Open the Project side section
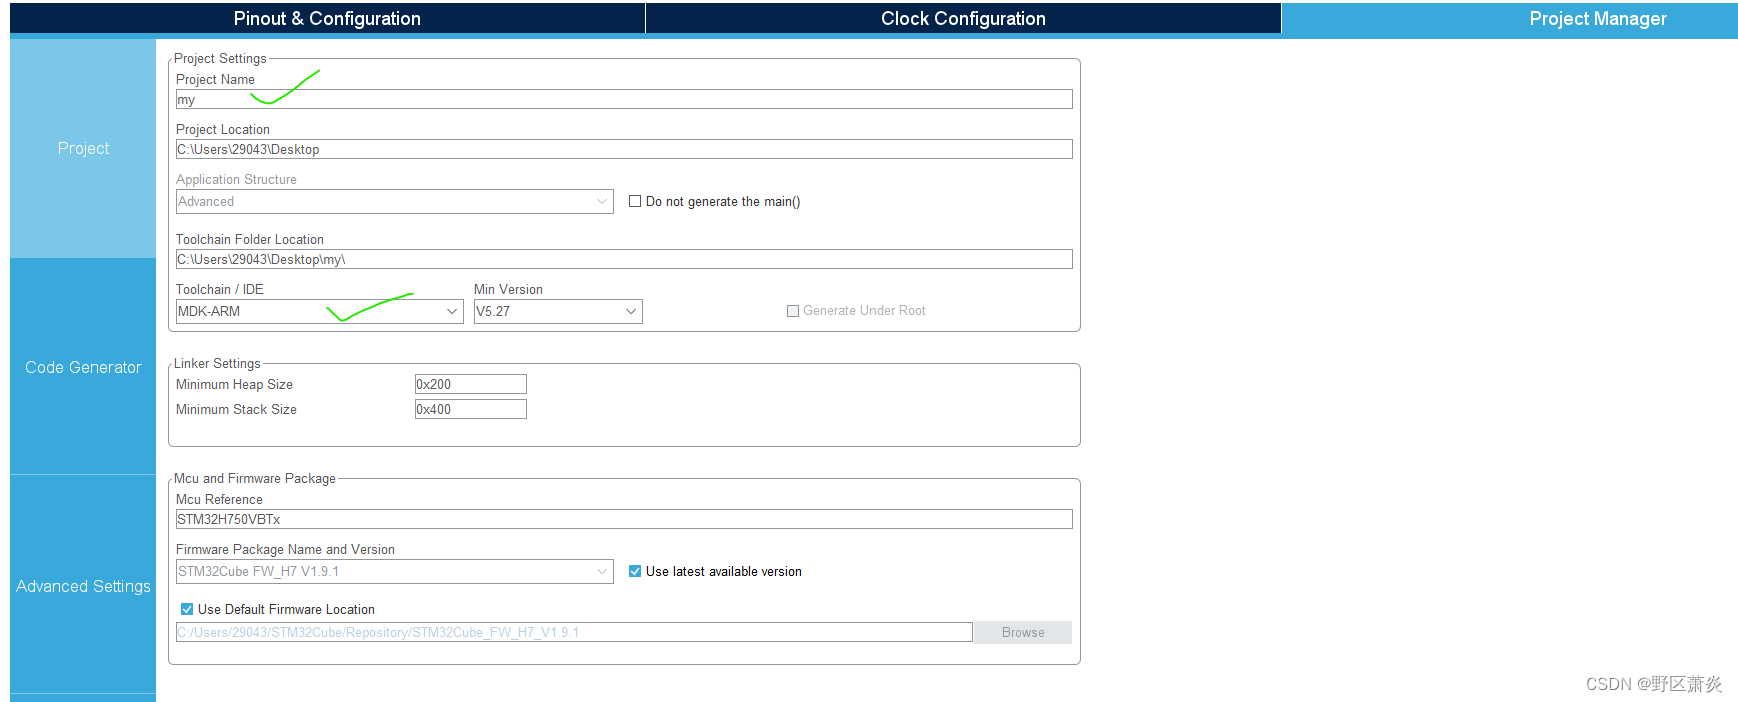Image resolution: width=1738 pixels, height=702 pixels. click(83, 148)
